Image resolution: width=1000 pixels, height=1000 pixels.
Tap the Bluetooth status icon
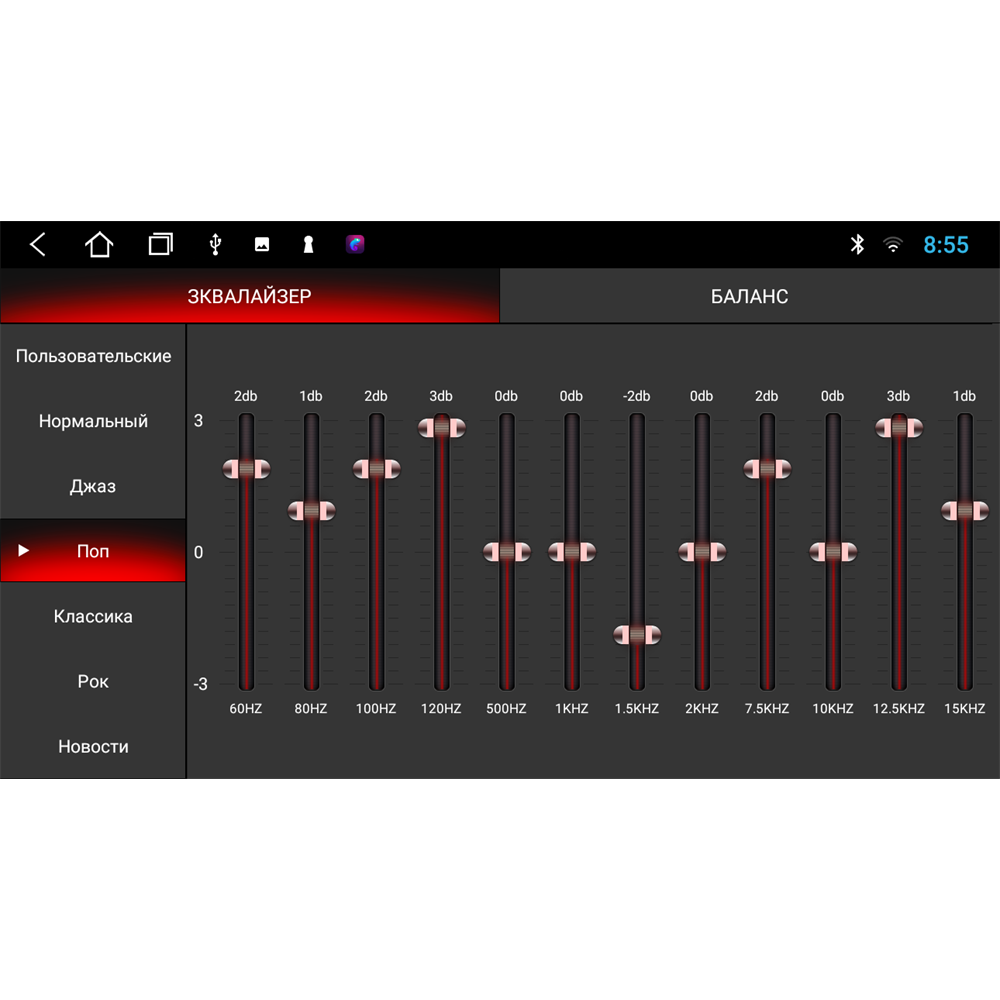857,244
